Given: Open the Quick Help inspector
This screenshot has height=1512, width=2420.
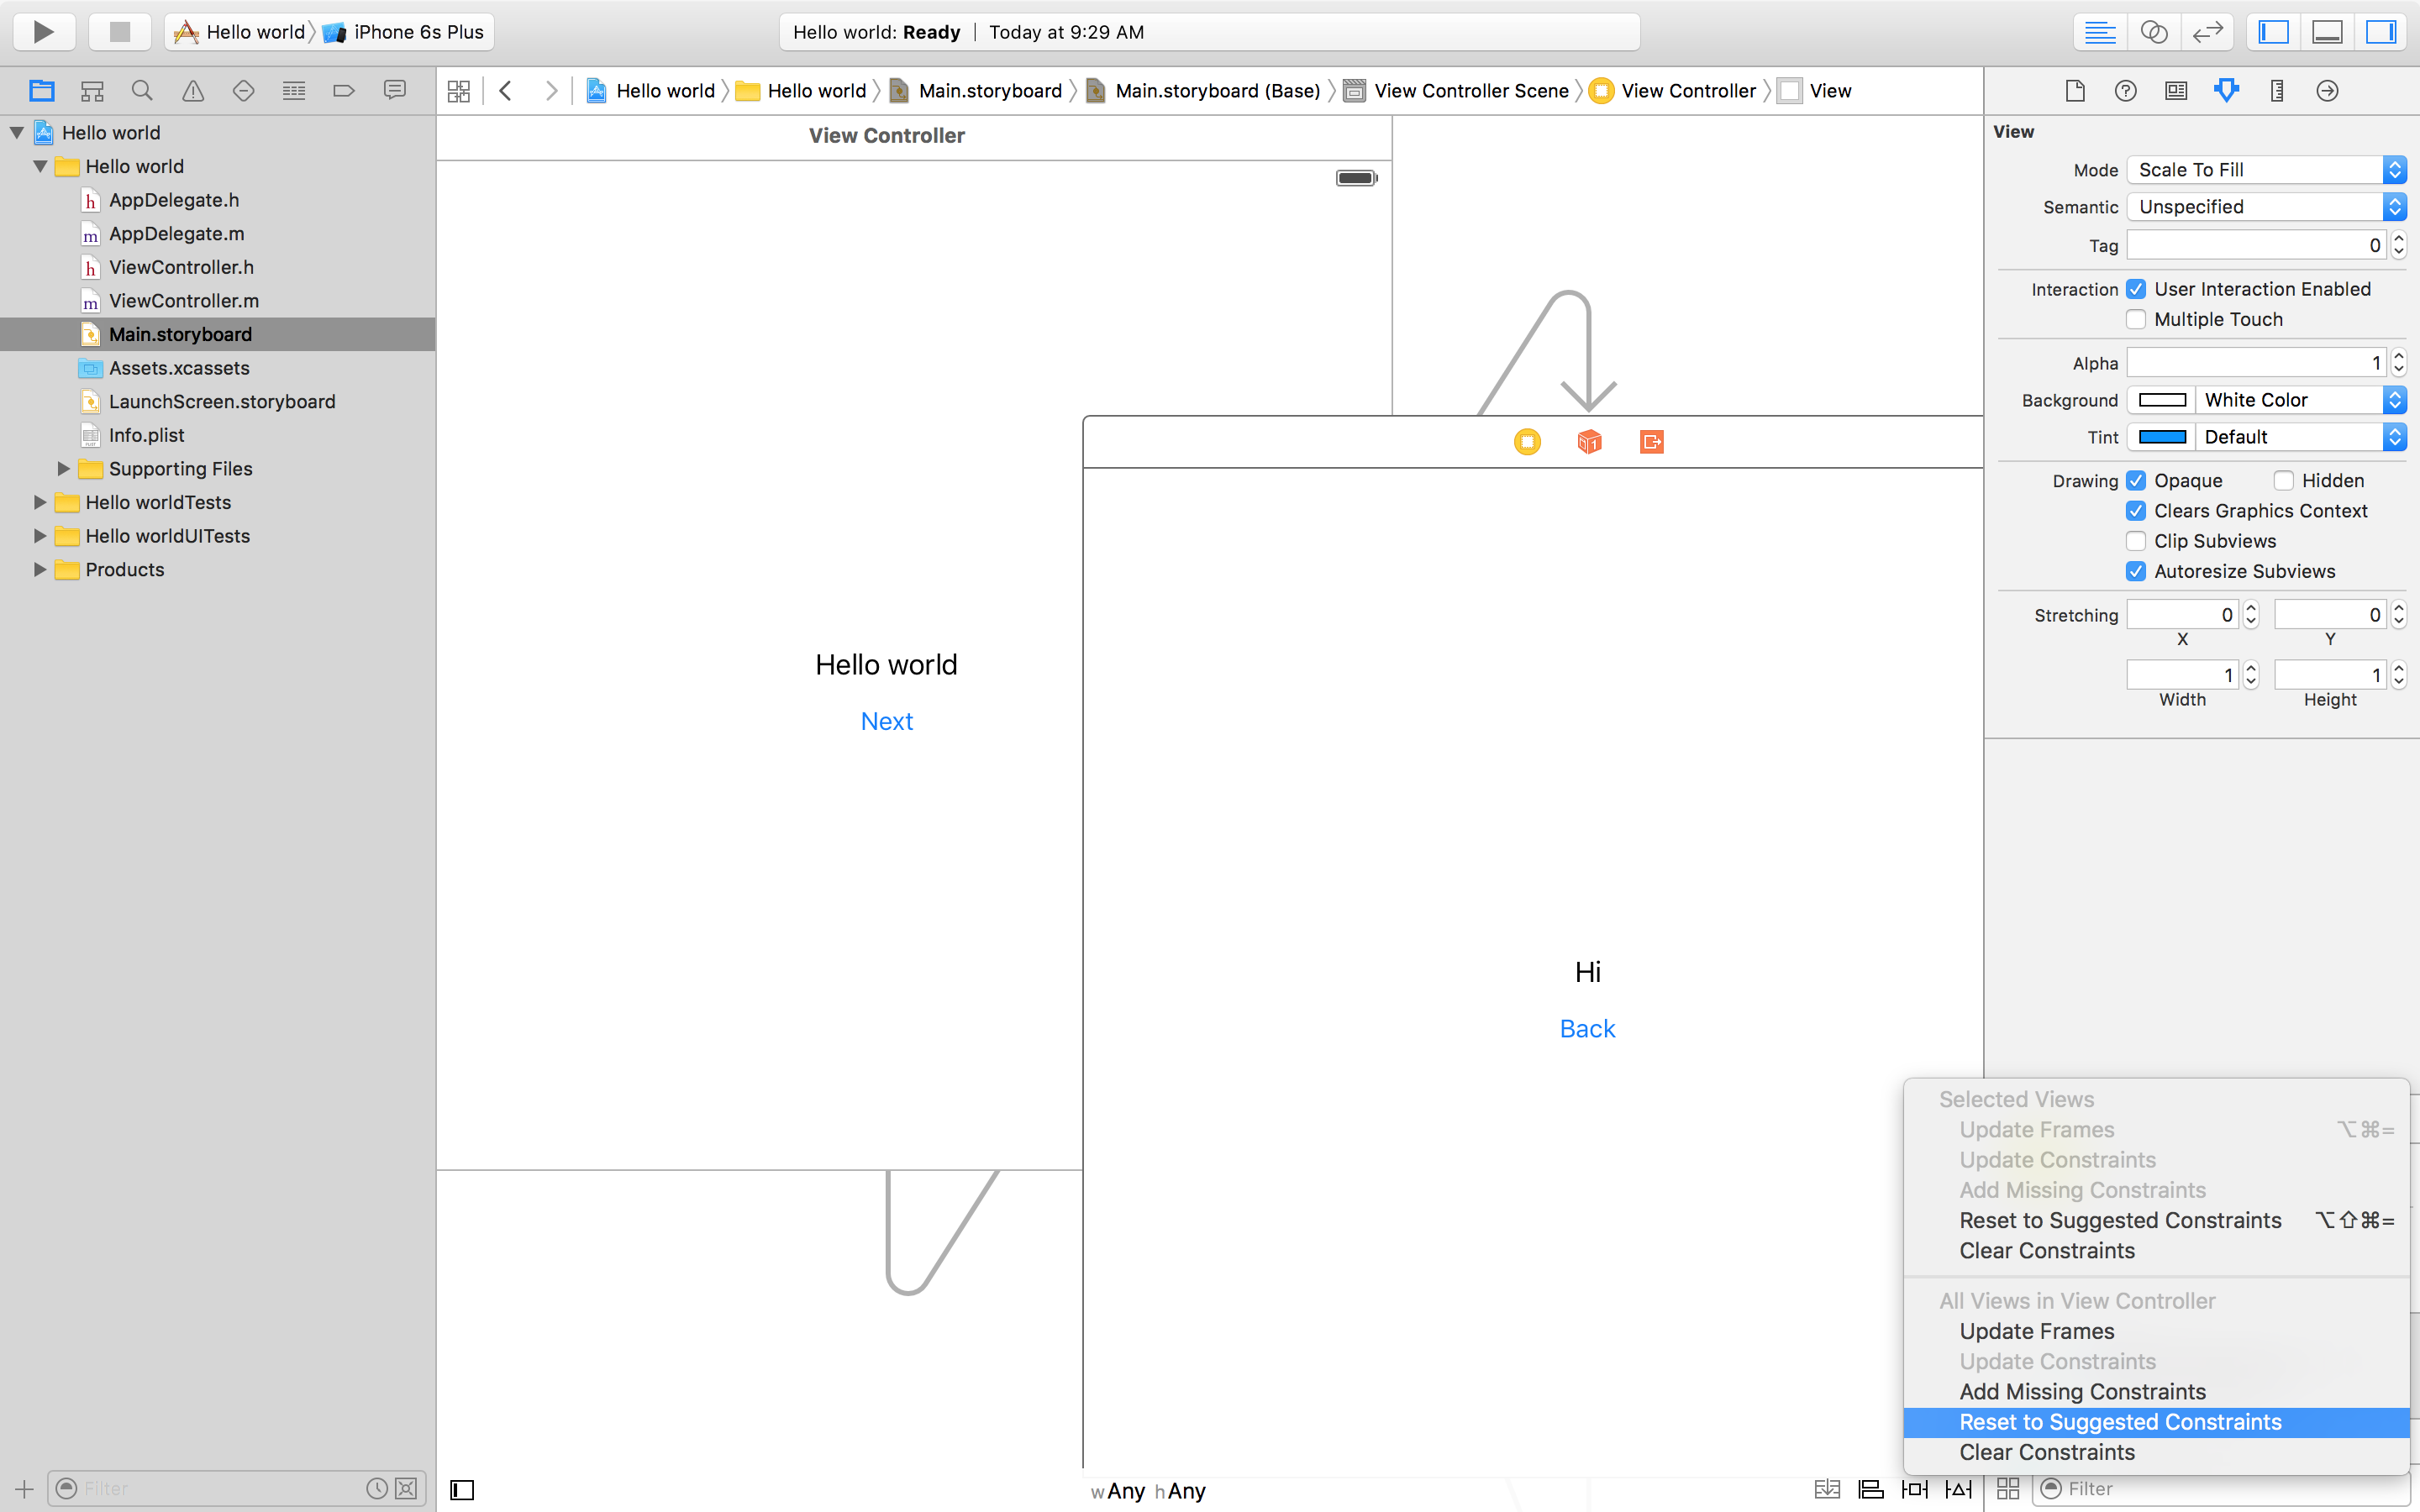Looking at the screenshot, I should pyautogui.click(x=2125, y=91).
